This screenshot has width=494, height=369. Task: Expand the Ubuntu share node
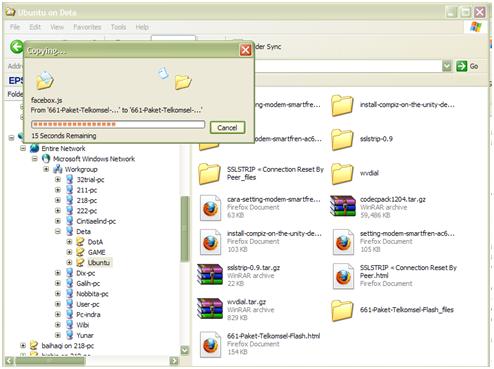[x=70, y=263]
